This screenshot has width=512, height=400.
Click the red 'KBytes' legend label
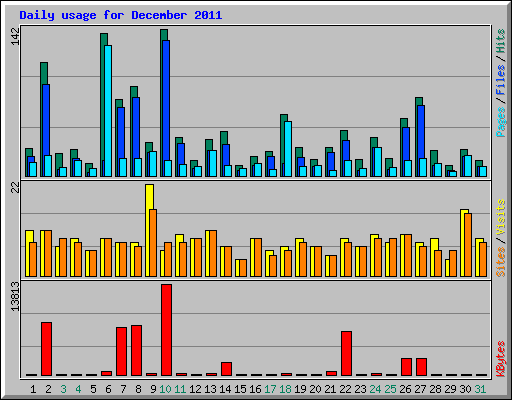point(501,359)
